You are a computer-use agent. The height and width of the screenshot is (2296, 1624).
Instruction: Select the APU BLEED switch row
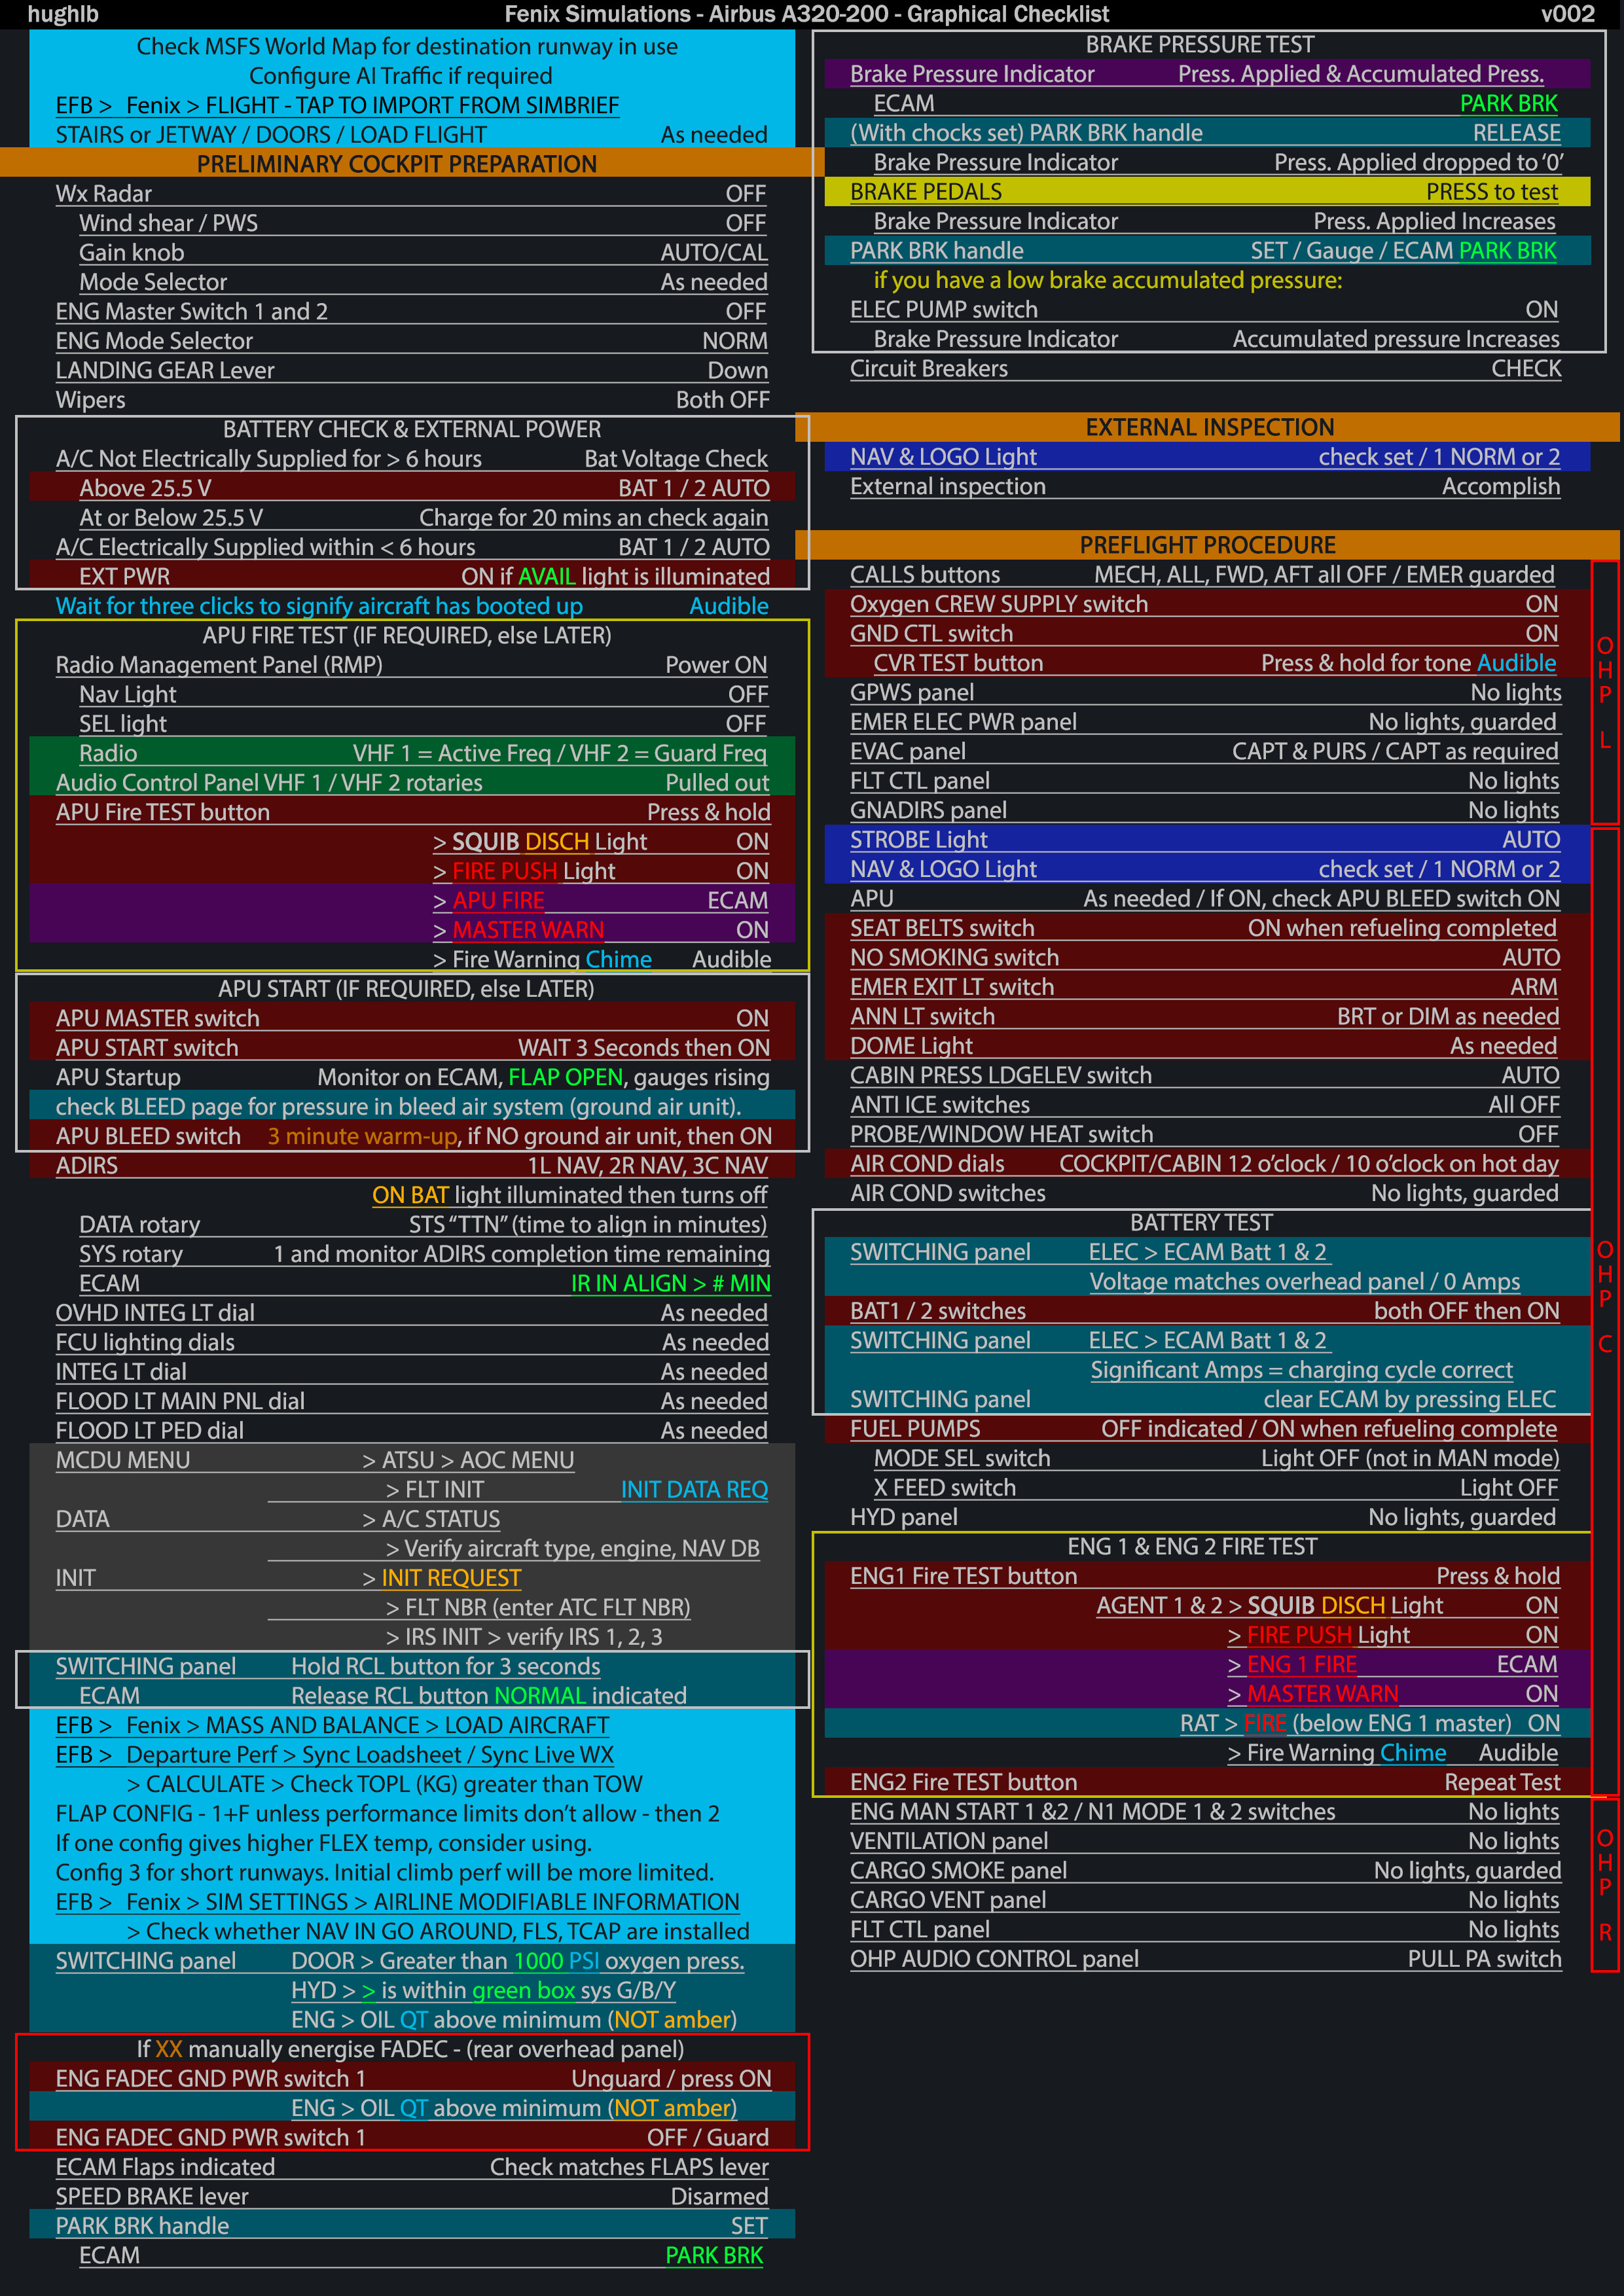pyautogui.click(x=412, y=1136)
